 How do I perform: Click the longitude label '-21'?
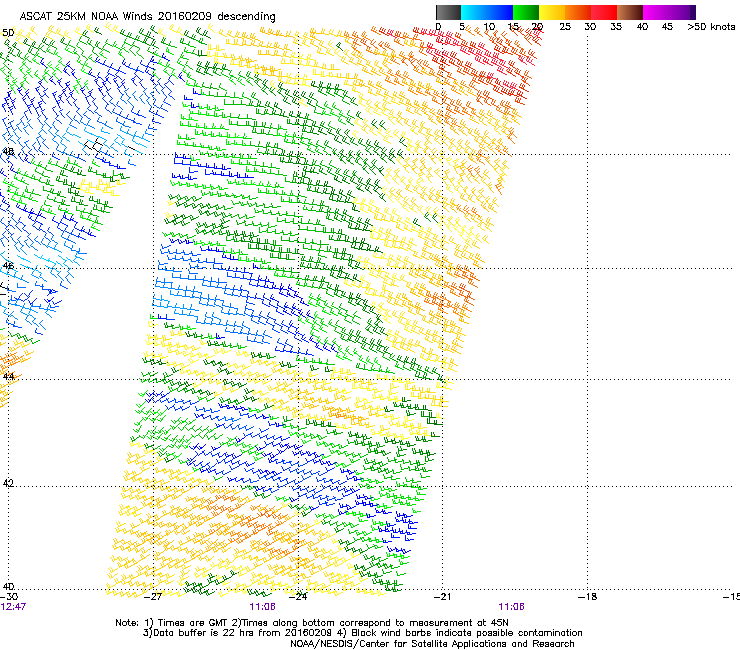click(x=443, y=597)
